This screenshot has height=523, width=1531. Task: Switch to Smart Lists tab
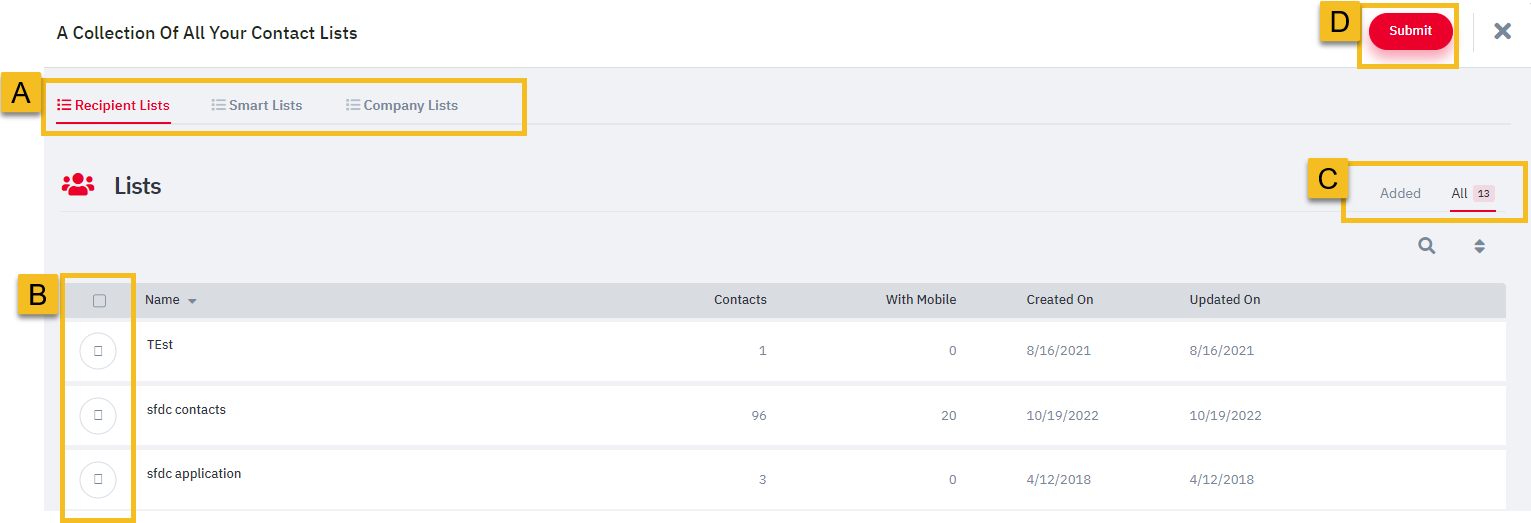257,105
